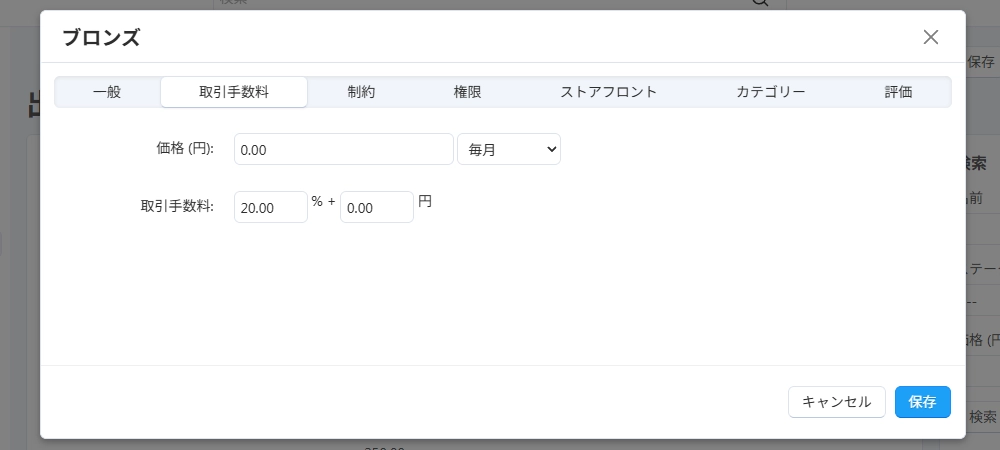Image resolution: width=1000 pixels, height=450 pixels.
Task: Focus the 取引手数料 percentage field showing 20.00
Action: (270, 208)
